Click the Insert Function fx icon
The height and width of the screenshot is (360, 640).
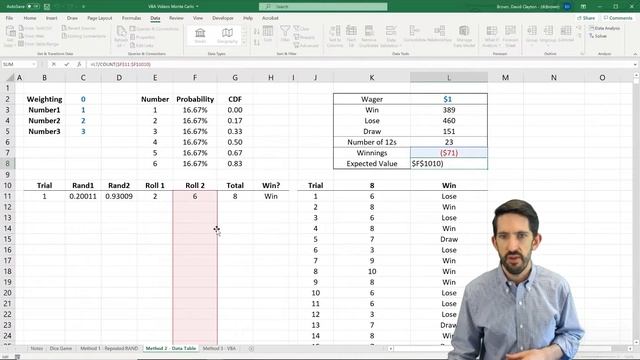pos(79,64)
